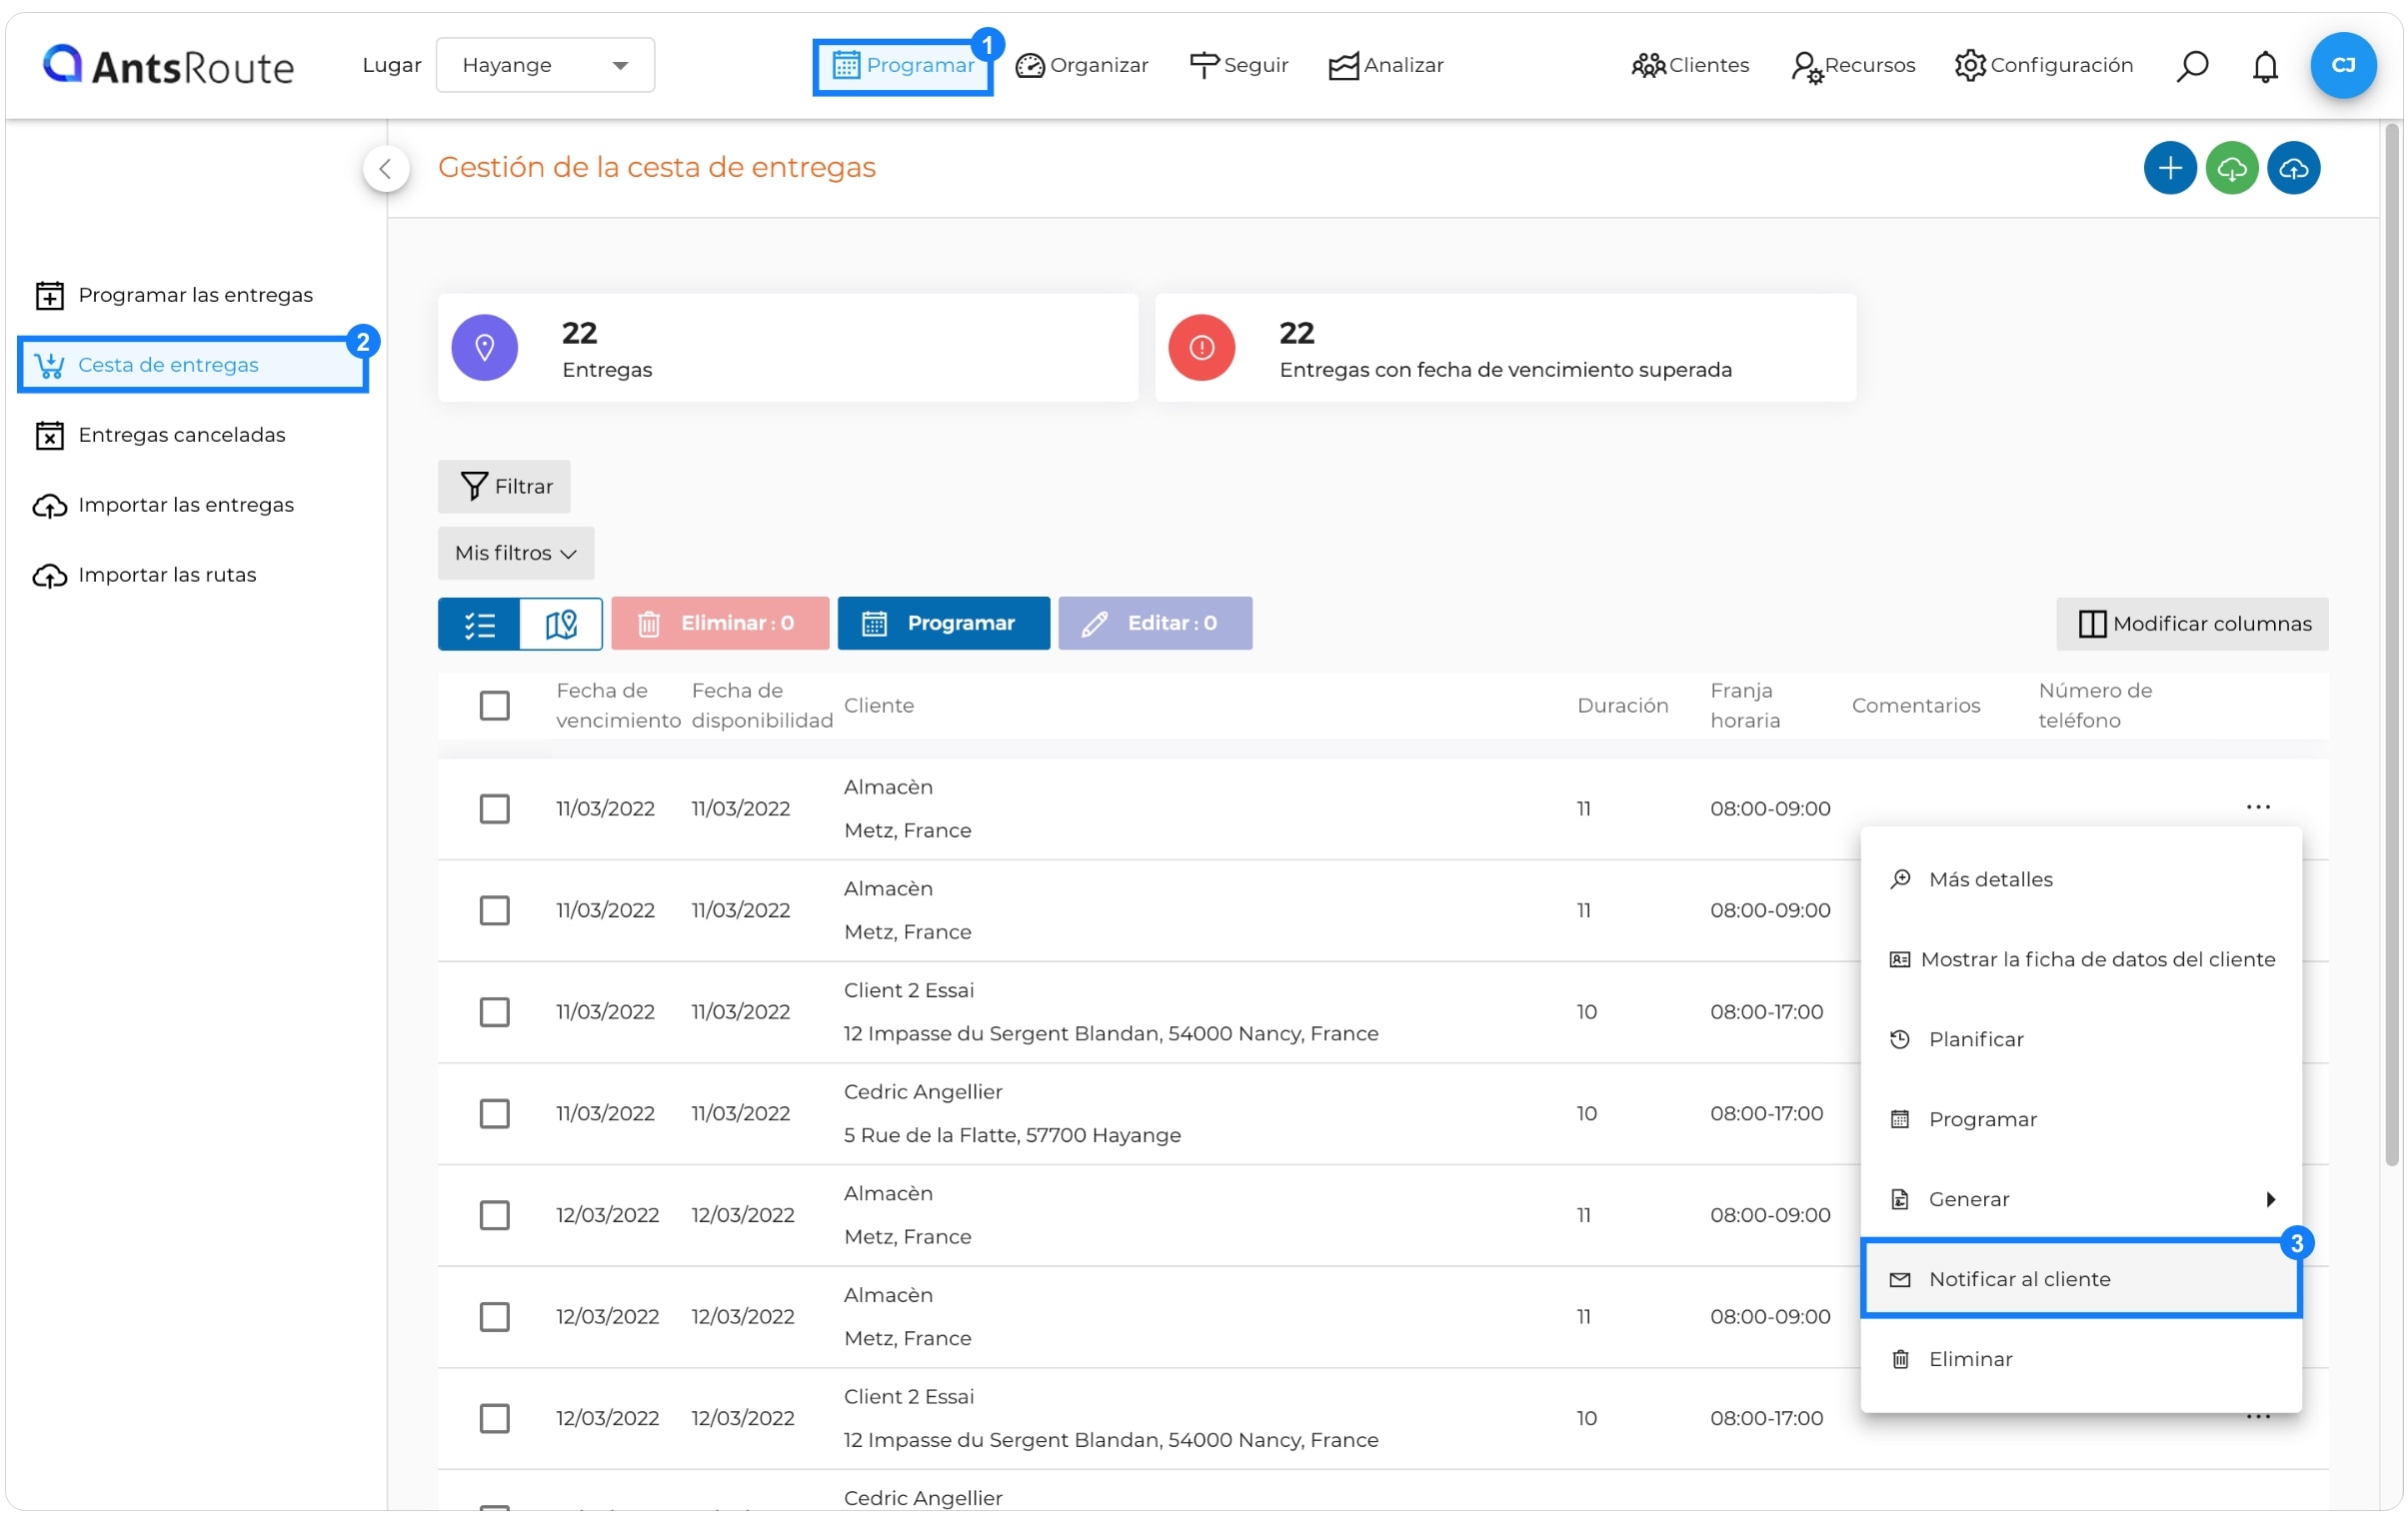2408x1522 pixels.
Task: Toggle the select-all header checkbox
Action: pos(494,706)
